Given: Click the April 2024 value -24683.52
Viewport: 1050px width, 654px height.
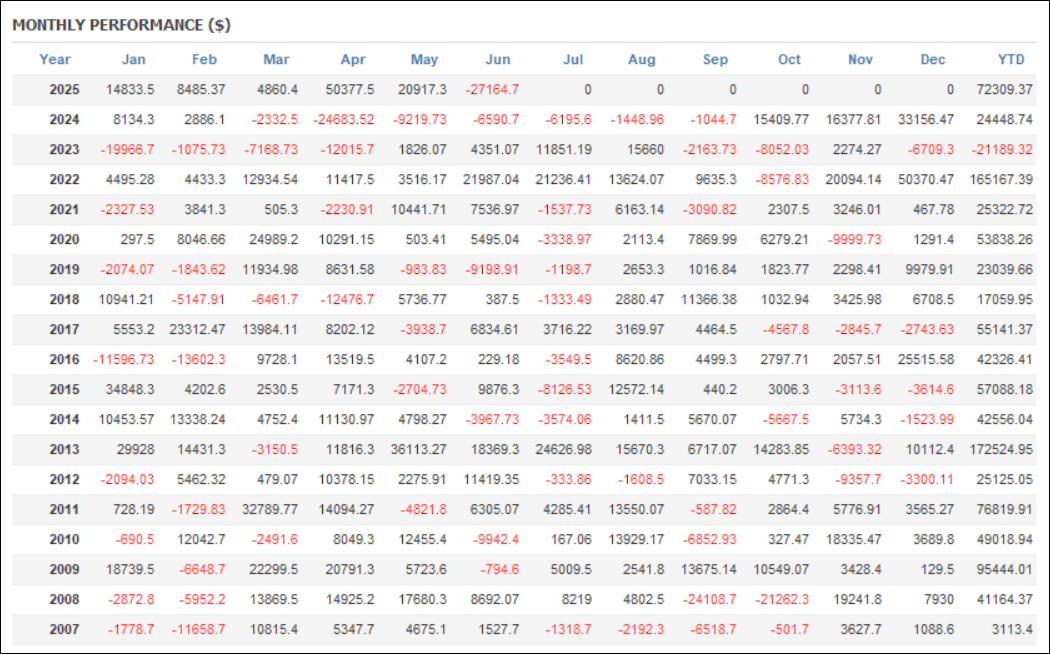Looking at the screenshot, I should pyautogui.click(x=344, y=120).
